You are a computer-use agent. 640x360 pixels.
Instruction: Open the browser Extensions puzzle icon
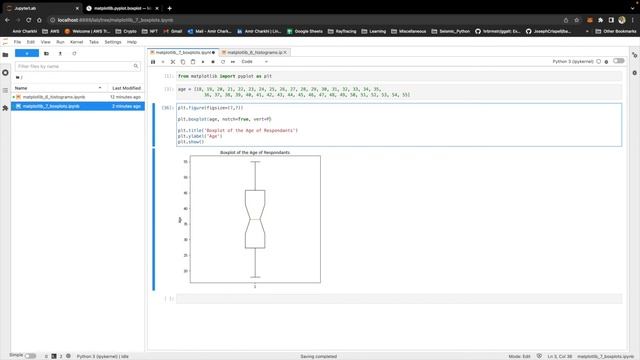click(x=600, y=20)
